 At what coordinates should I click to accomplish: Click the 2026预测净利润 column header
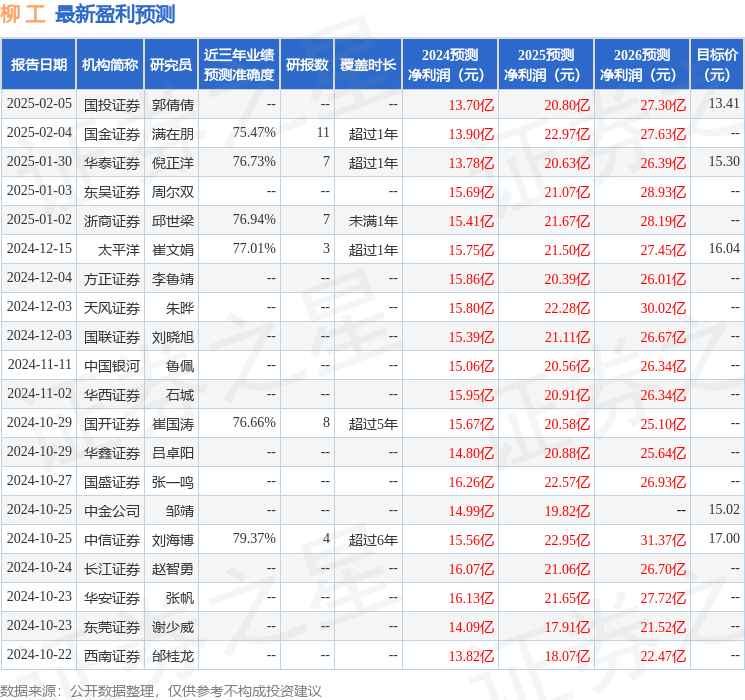click(x=642, y=65)
